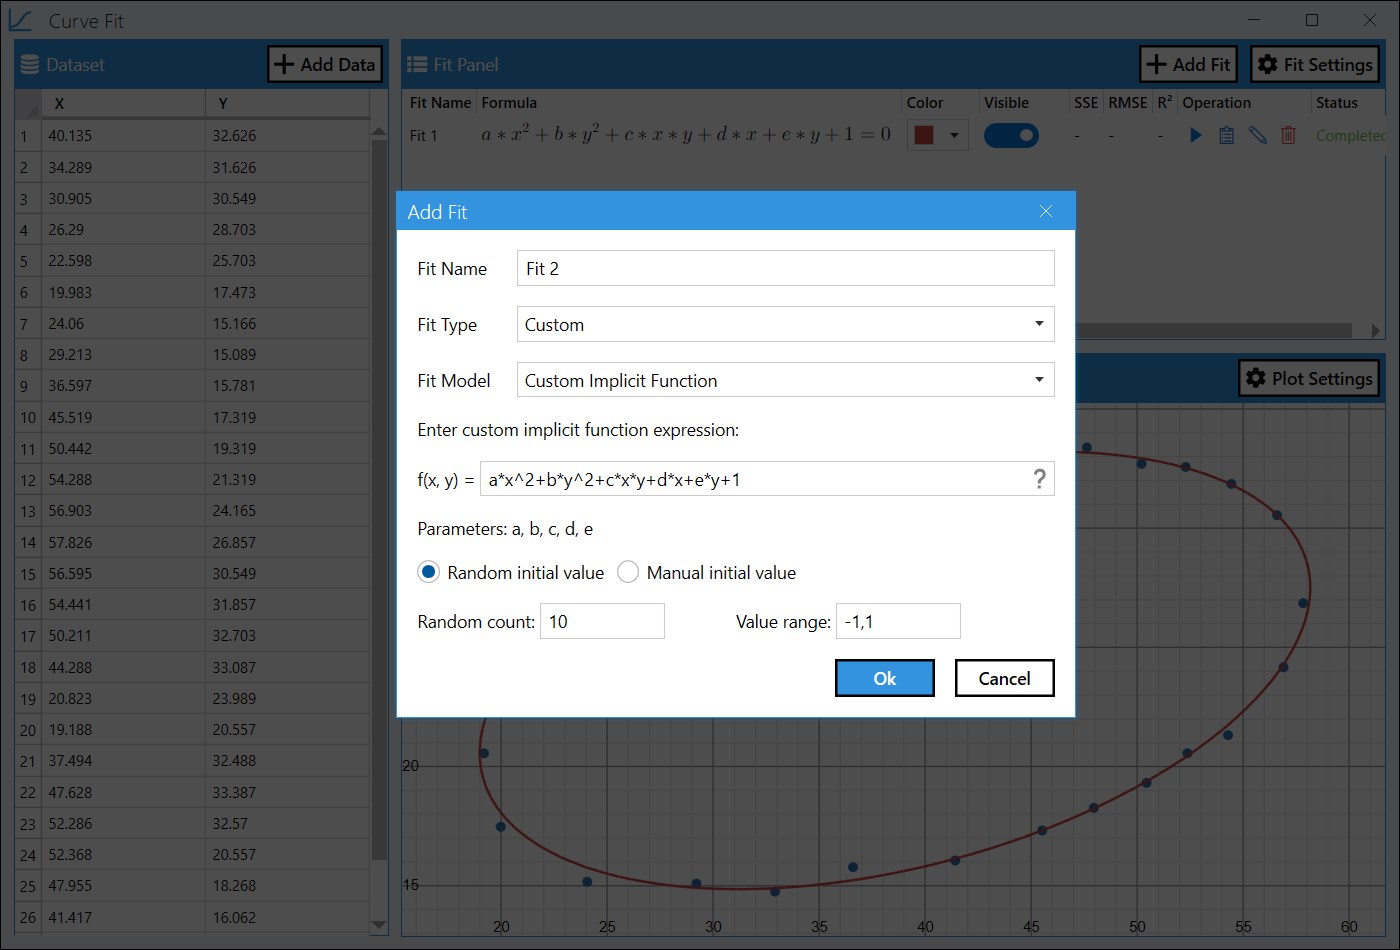Click the Fit 1 red color swatch
The width and height of the screenshot is (1400, 950).
click(924, 135)
